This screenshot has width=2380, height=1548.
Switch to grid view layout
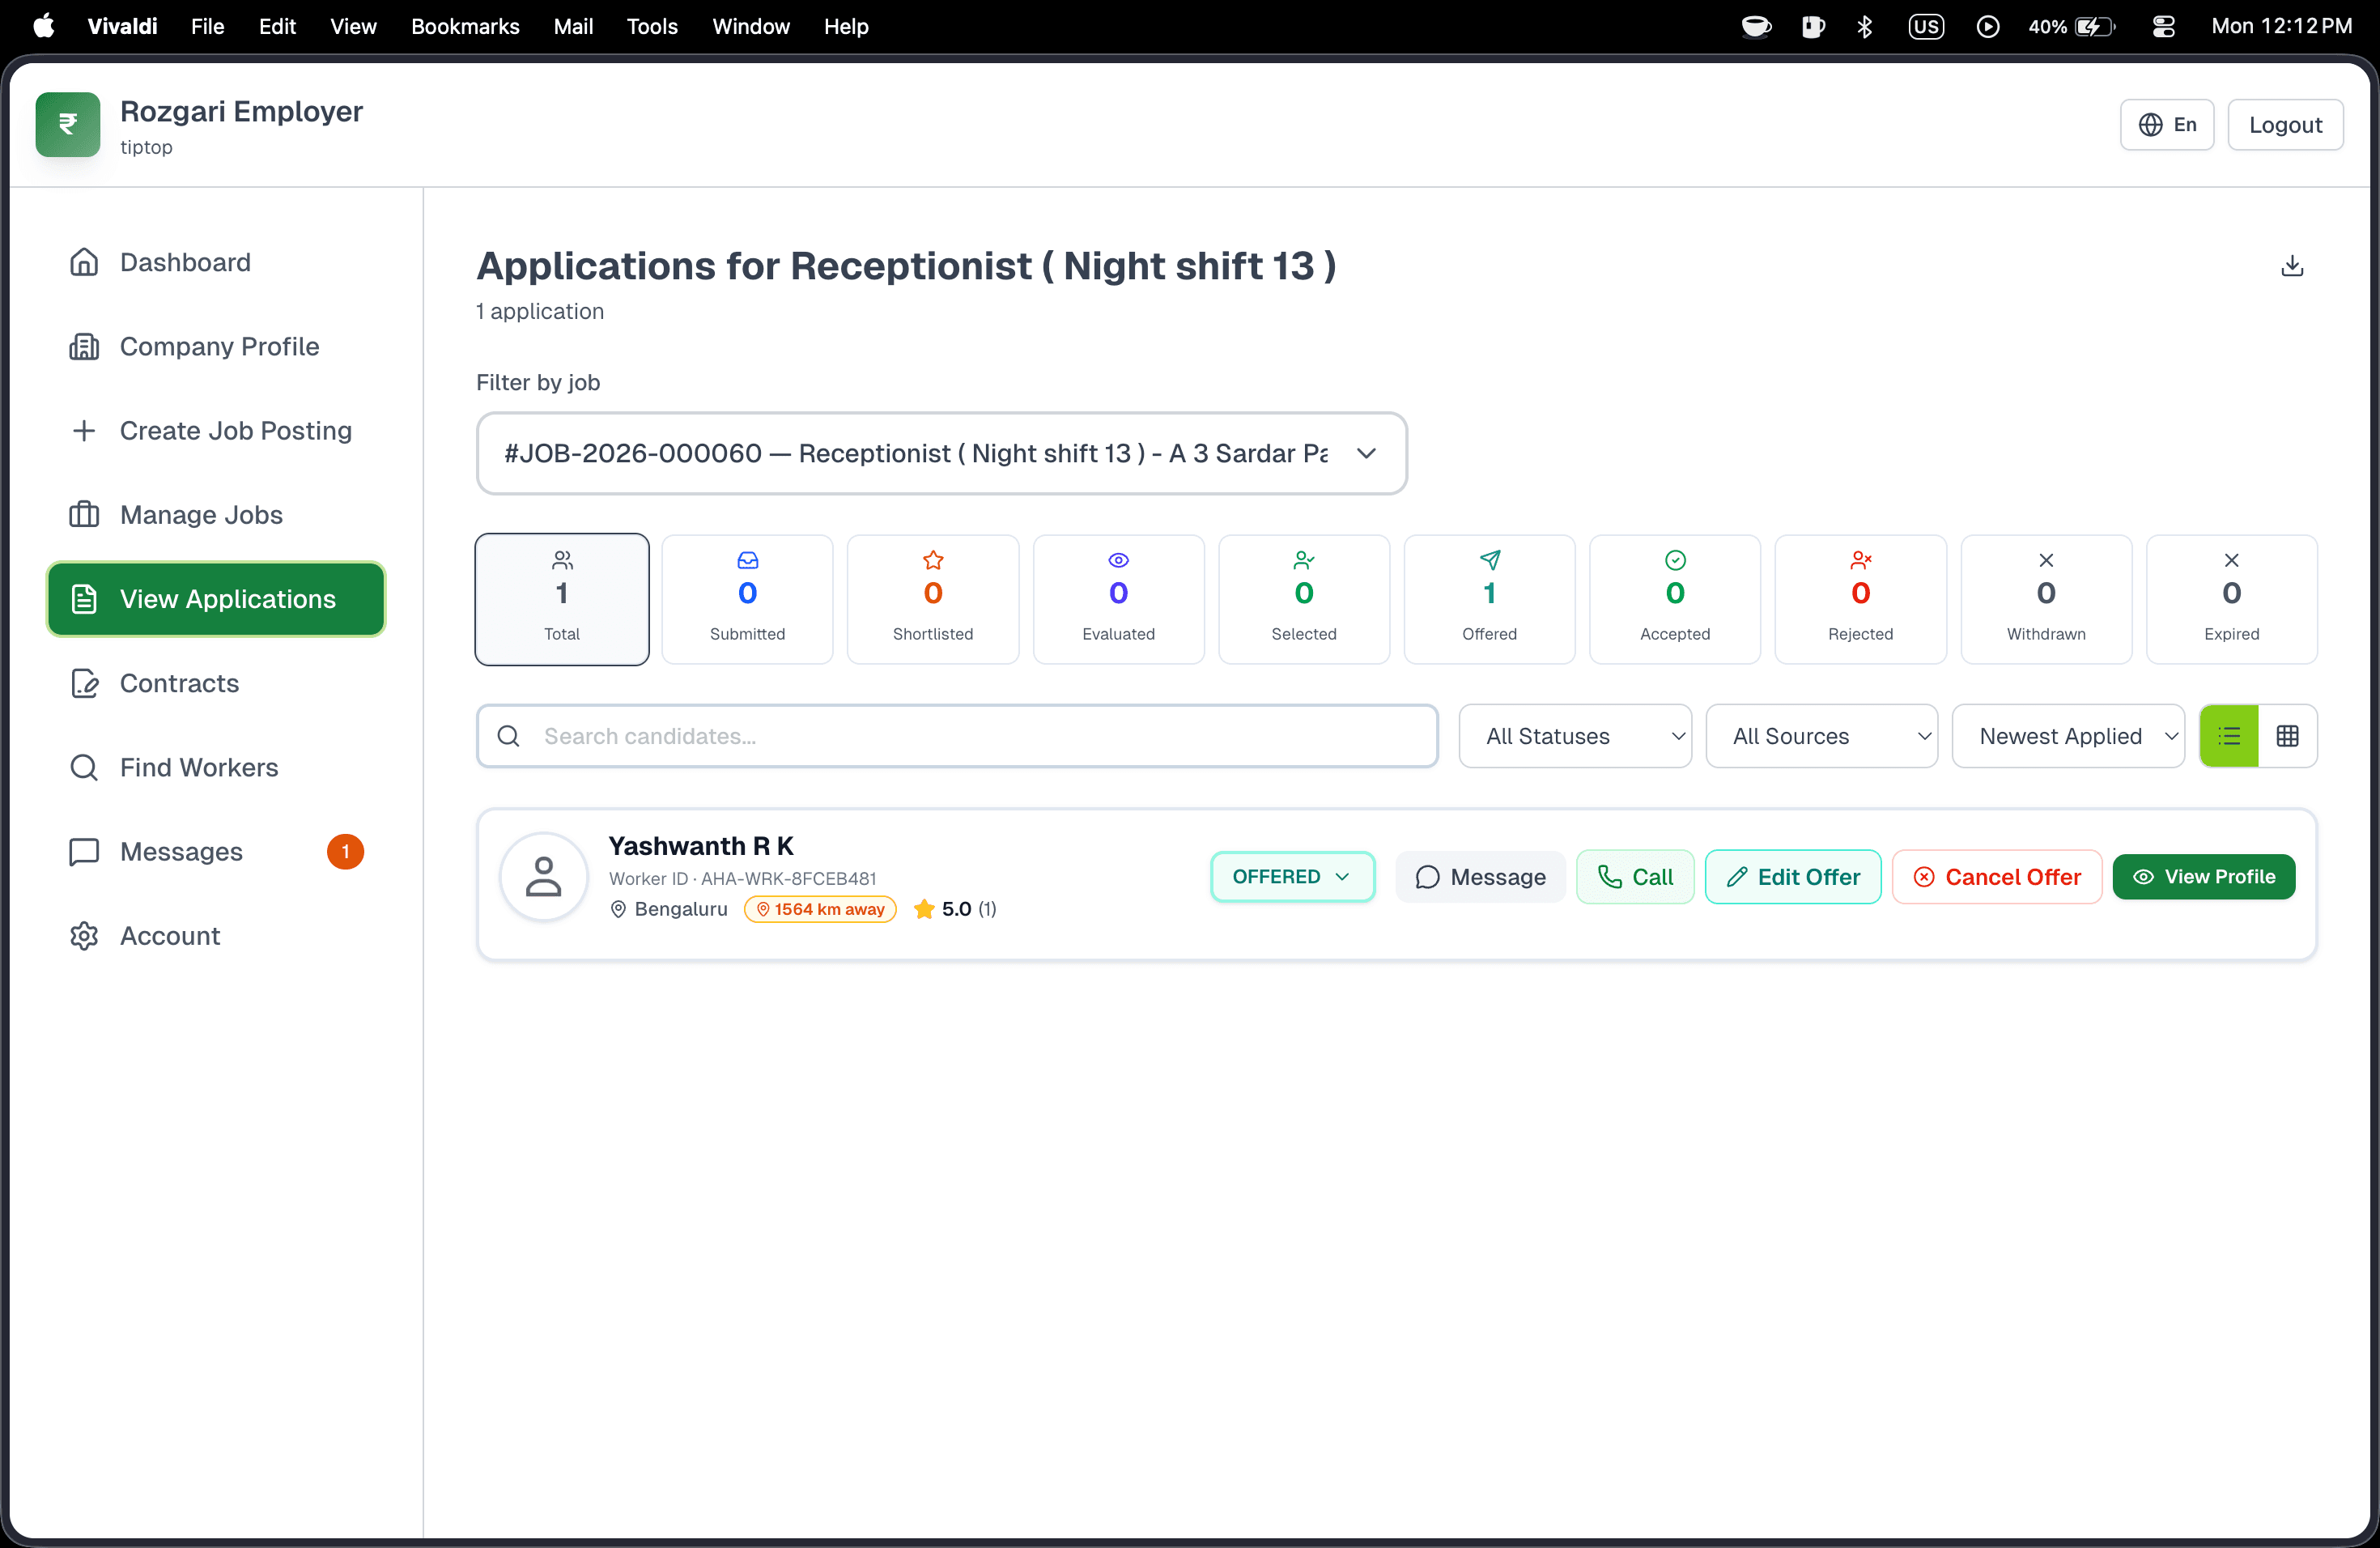pyautogui.click(x=2287, y=736)
